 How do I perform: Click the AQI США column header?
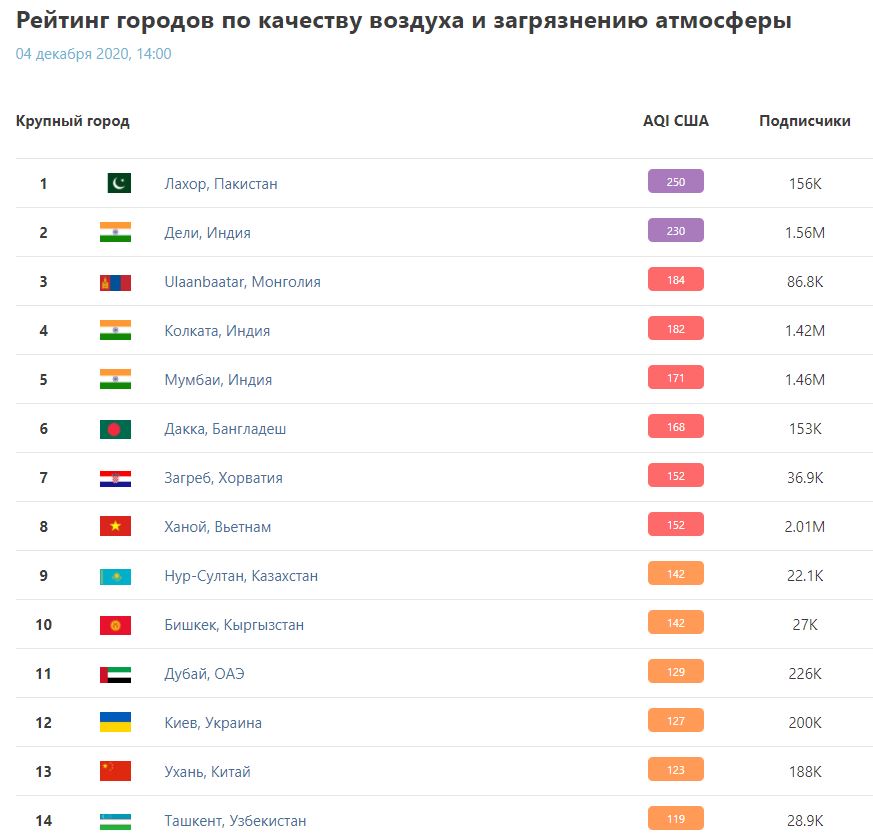point(676,121)
